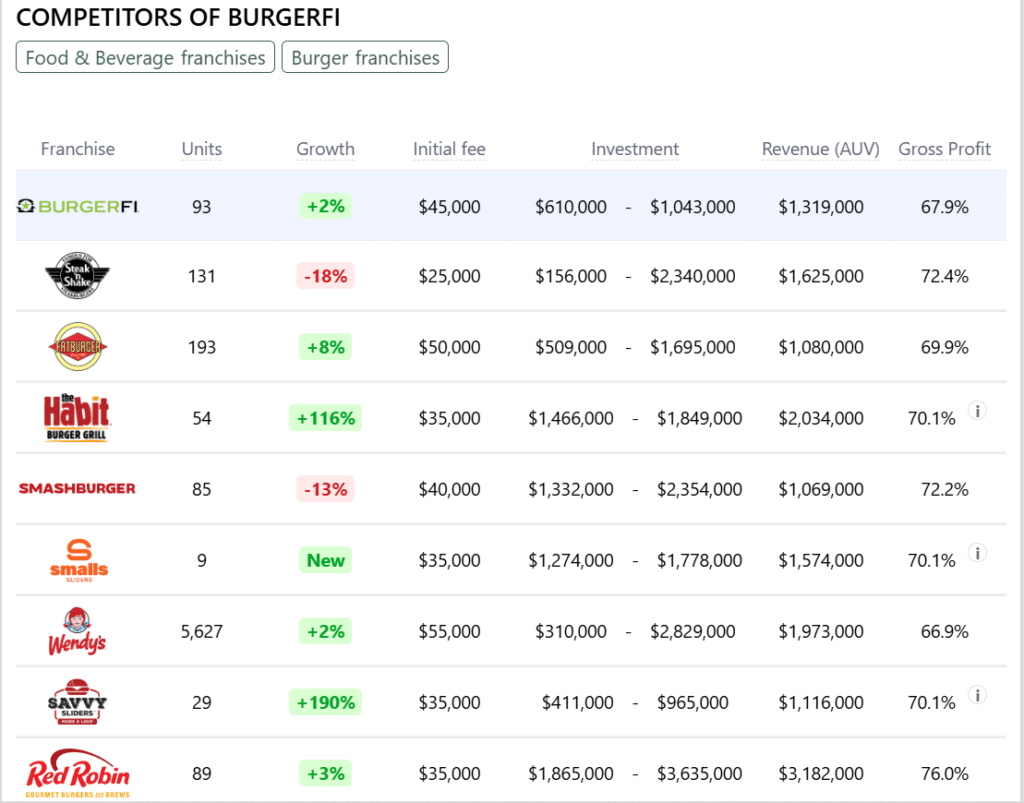Open the Red Robin logo
This screenshot has width=1024, height=803.
click(x=78, y=774)
